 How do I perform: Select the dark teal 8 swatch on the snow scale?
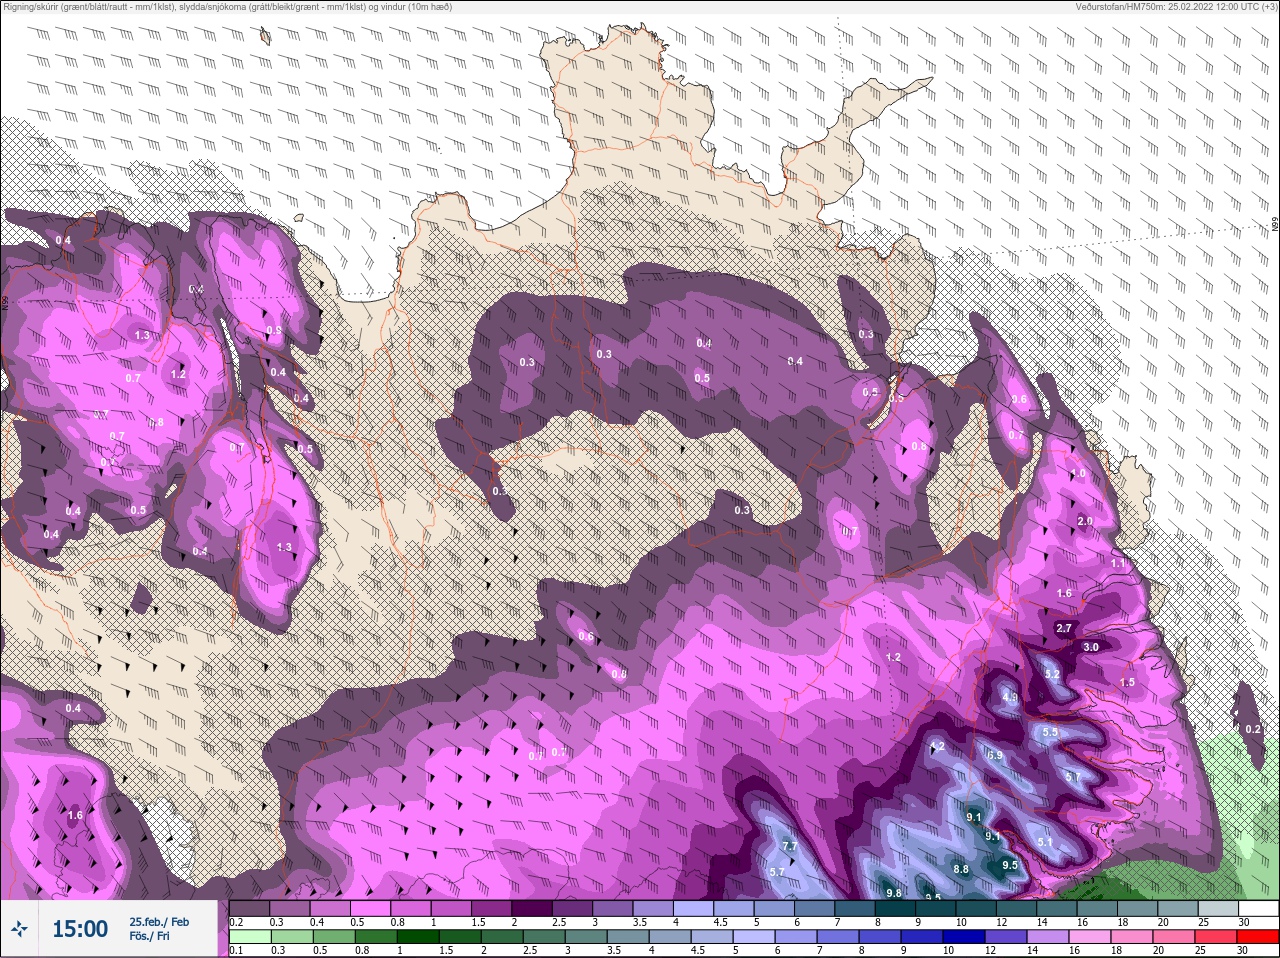point(895,909)
